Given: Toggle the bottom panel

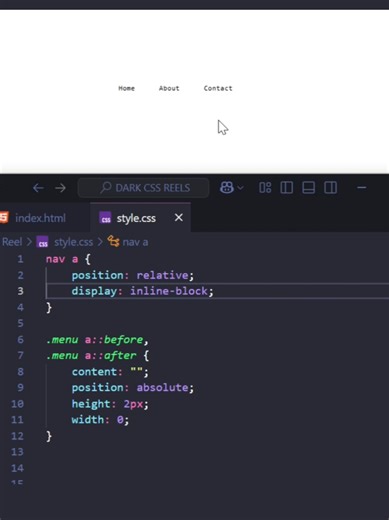Looking at the screenshot, I should pyautogui.click(x=308, y=188).
